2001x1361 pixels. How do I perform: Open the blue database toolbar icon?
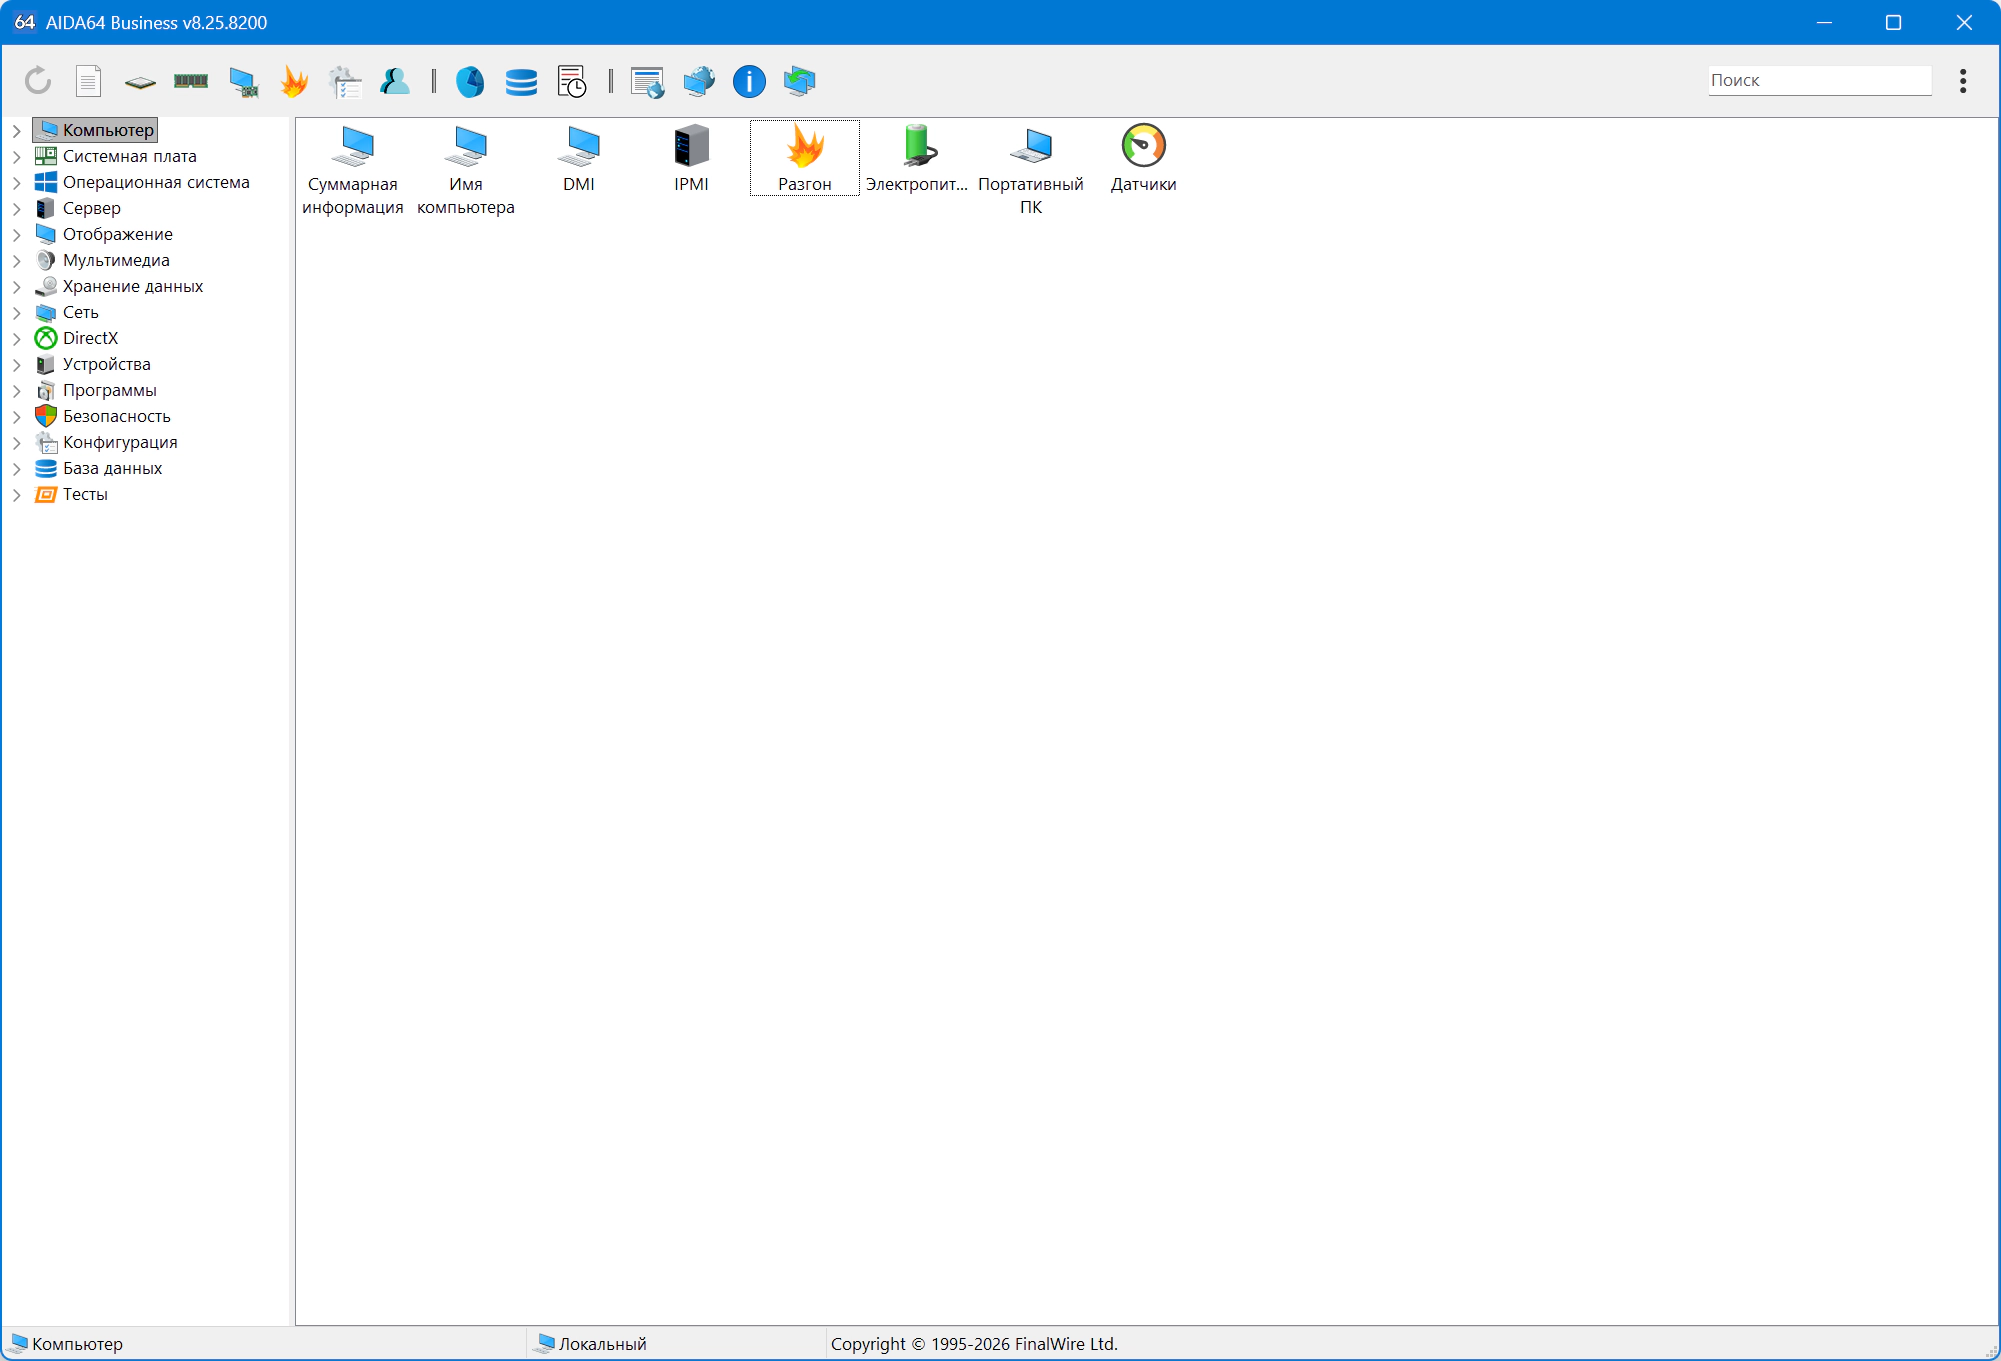(521, 81)
